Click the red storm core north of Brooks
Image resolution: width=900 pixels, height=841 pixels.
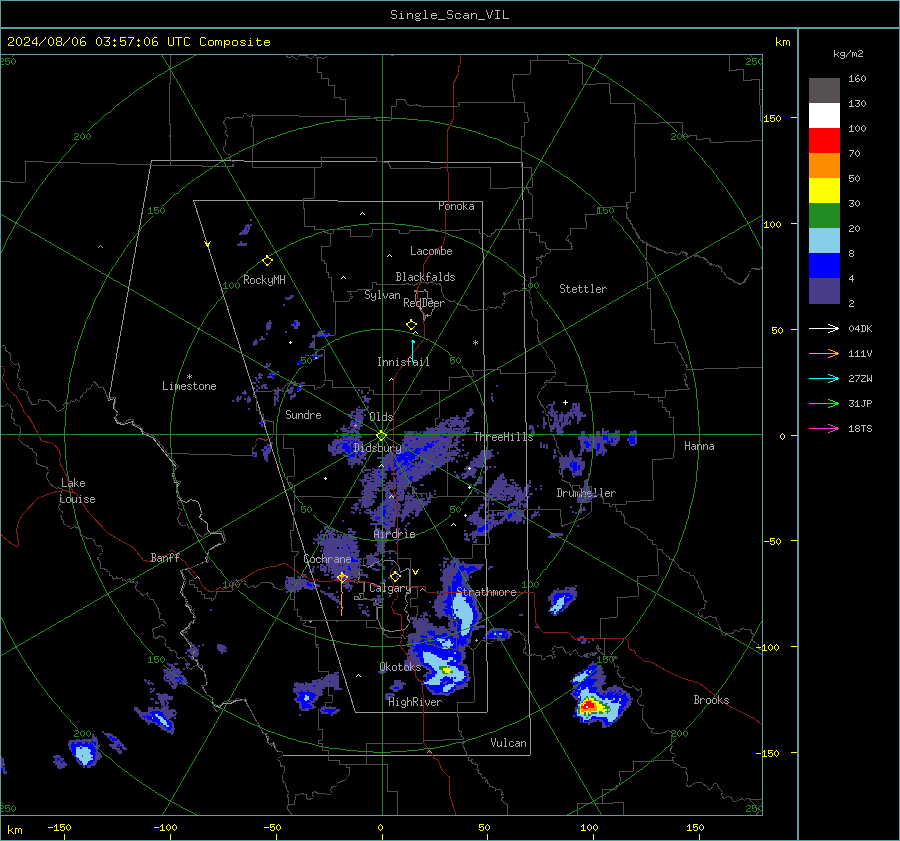tap(589, 705)
